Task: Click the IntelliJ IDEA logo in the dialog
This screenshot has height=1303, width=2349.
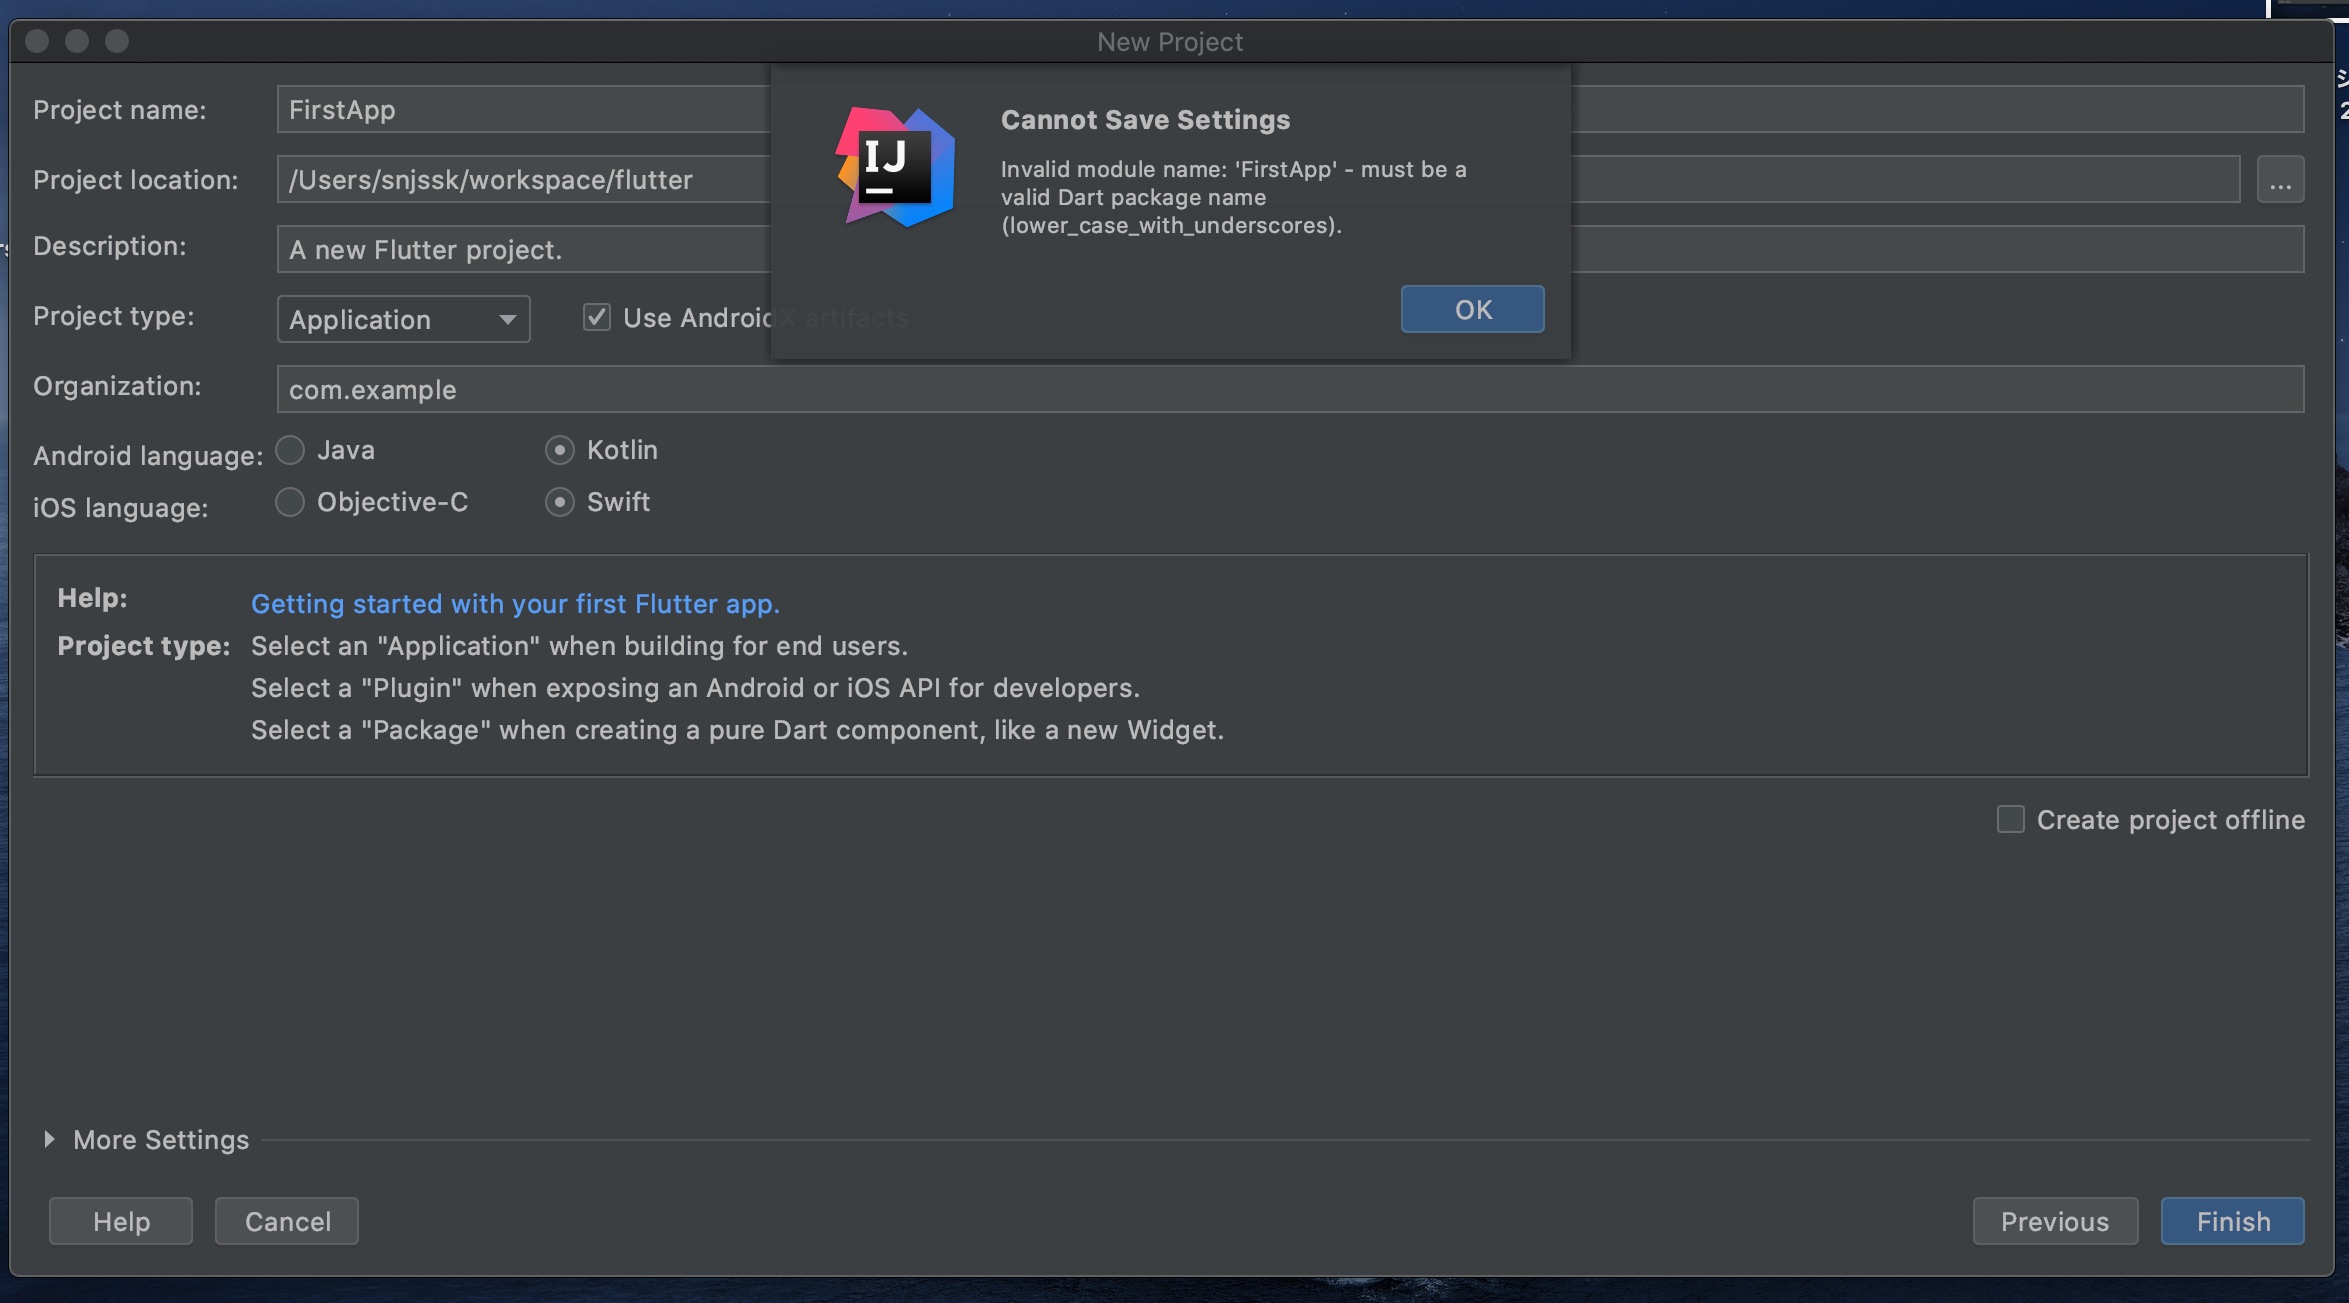Action: coord(894,167)
